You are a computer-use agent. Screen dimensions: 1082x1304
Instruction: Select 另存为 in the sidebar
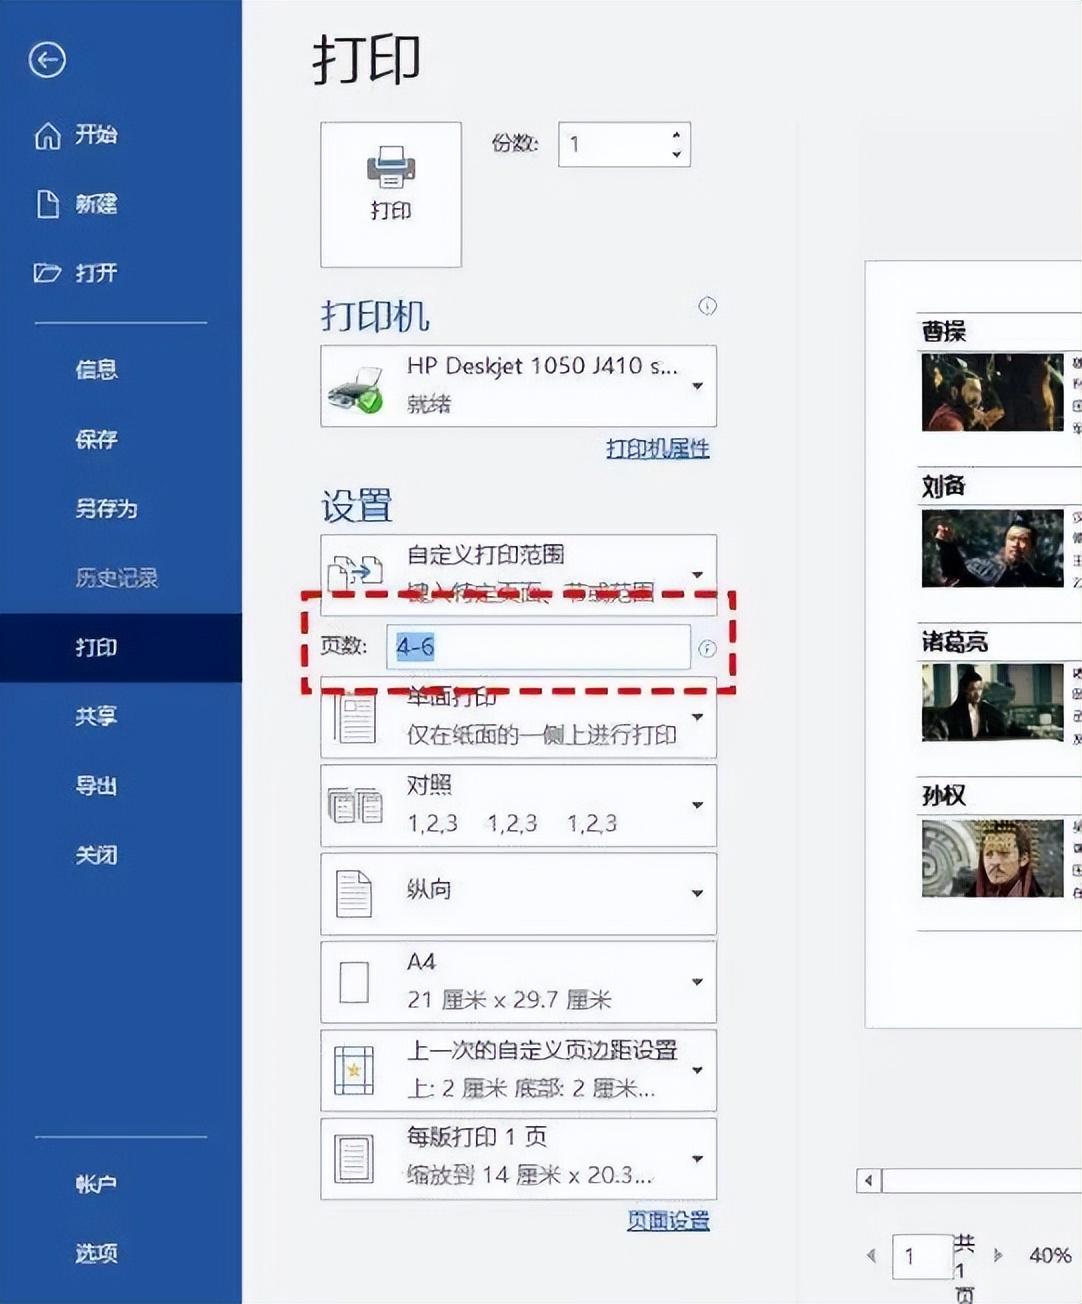tap(106, 508)
